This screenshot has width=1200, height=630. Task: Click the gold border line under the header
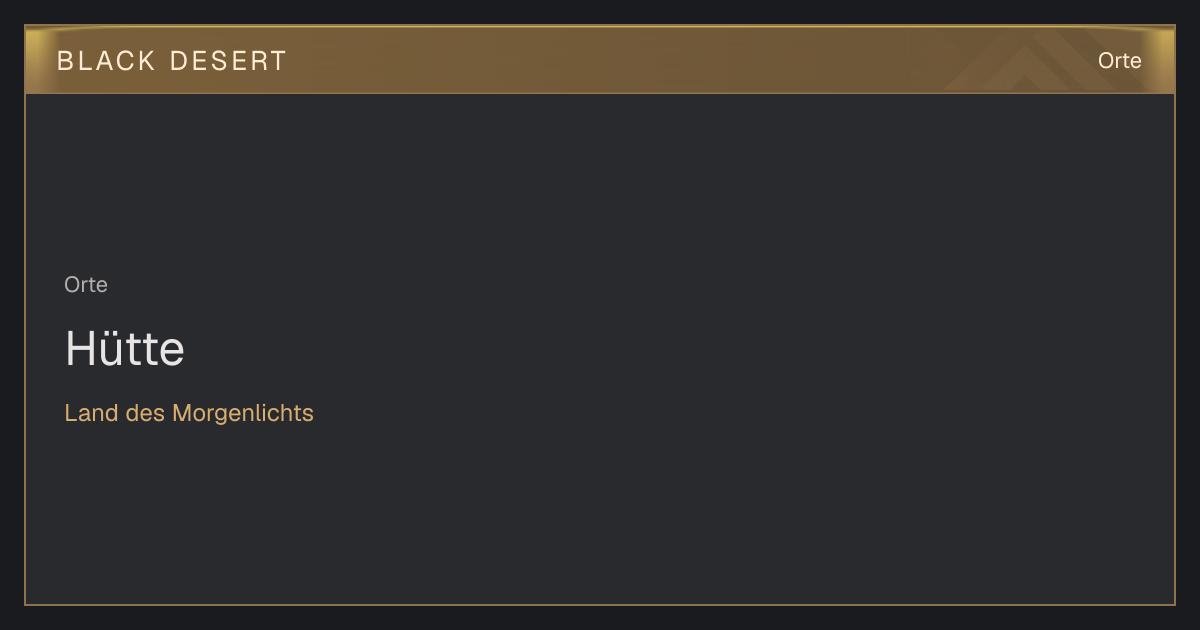(x=600, y=93)
